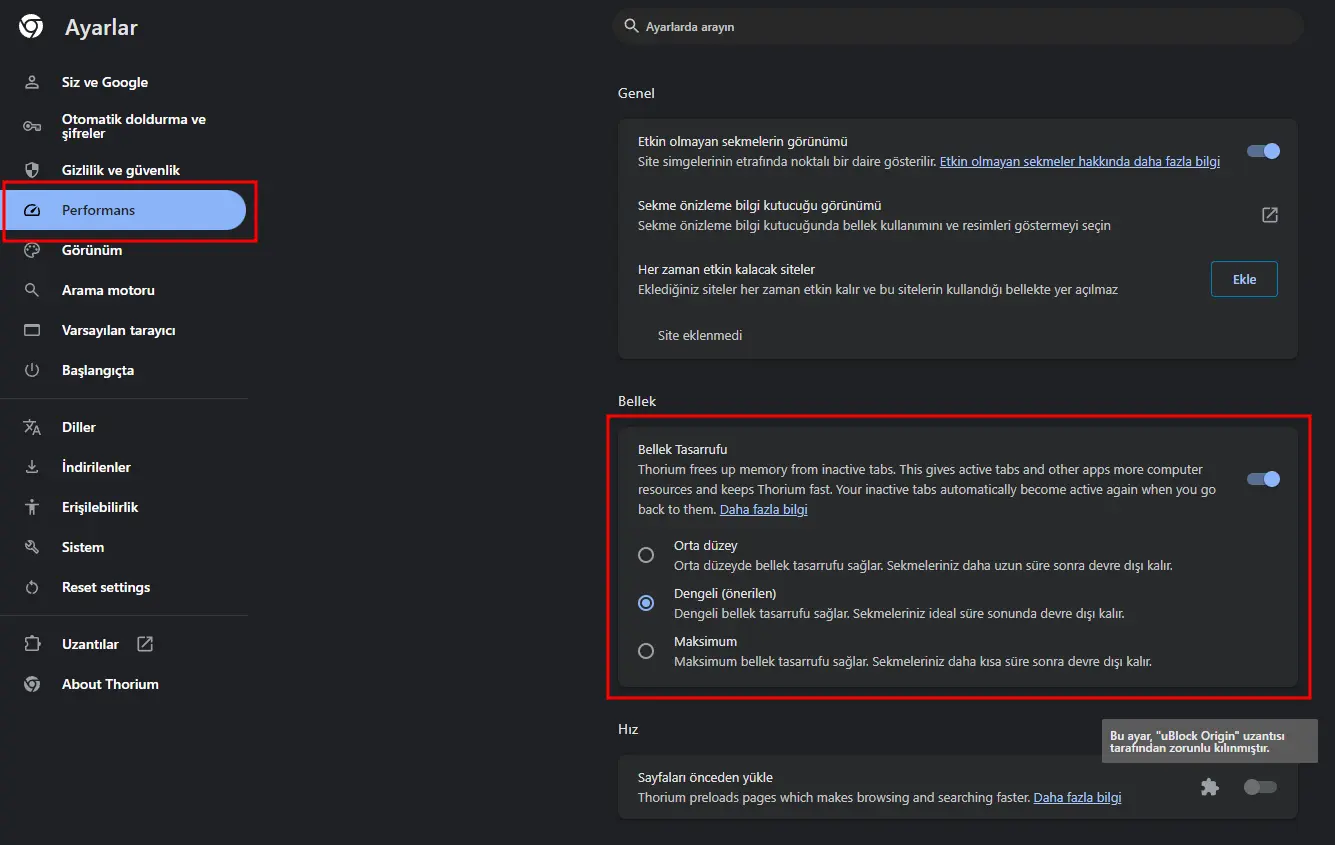Screen dimensions: 1335x845
Task: Select Performans in the sidebar
Action: tap(123, 210)
